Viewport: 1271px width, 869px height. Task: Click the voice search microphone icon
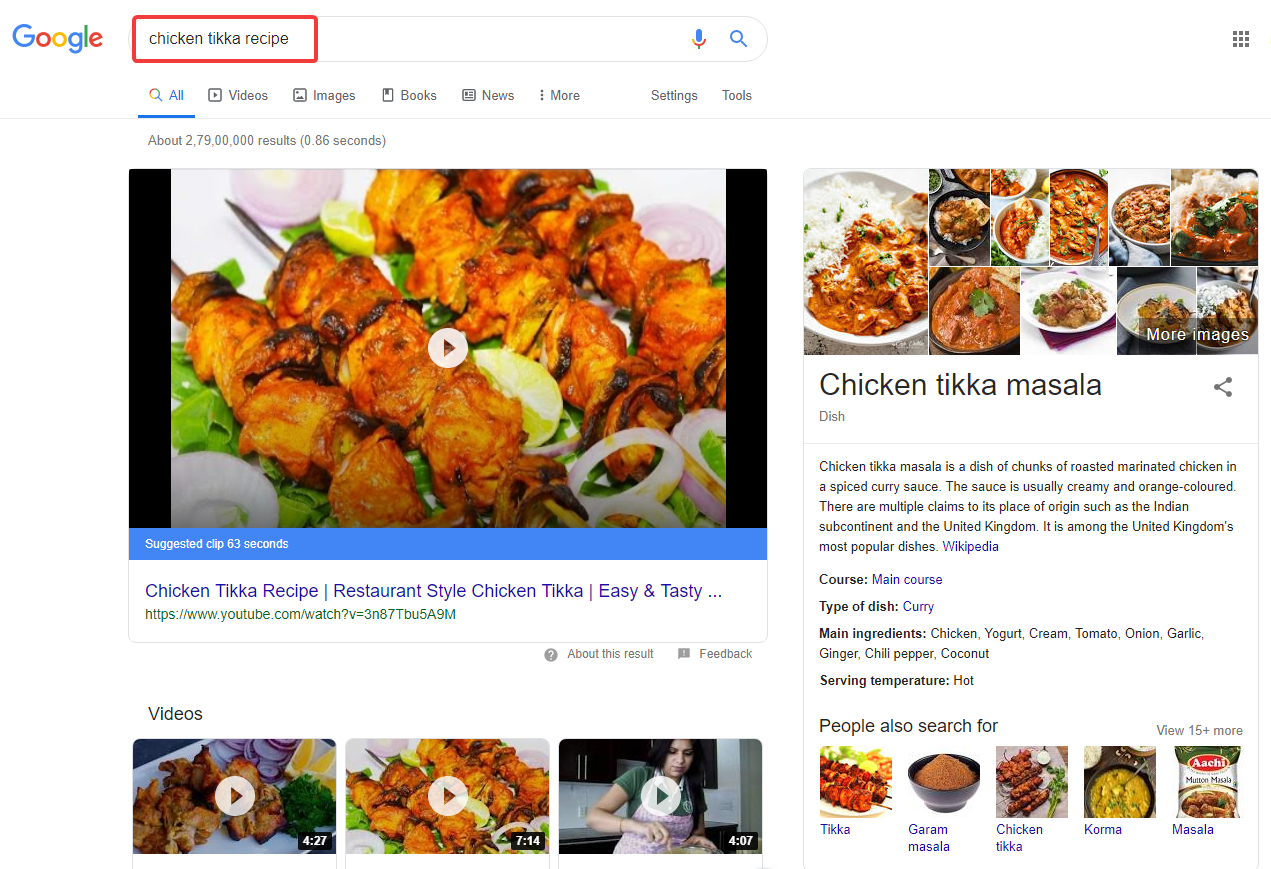[x=698, y=39]
